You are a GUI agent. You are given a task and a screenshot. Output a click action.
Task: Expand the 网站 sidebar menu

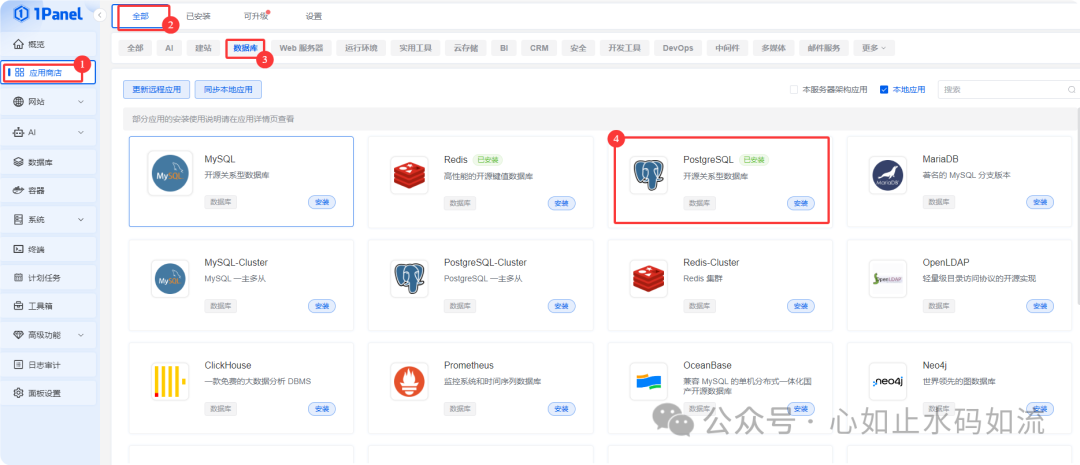pyautogui.click(x=81, y=102)
